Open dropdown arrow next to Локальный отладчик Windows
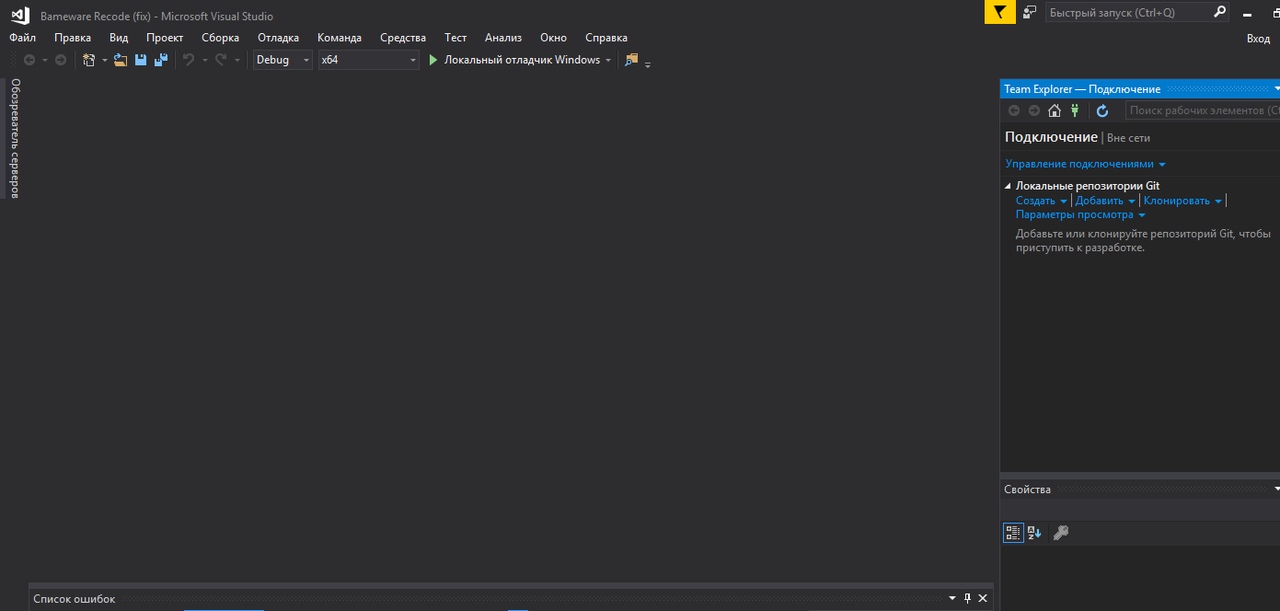The width and height of the screenshot is (1280, 611). point(608,60)
